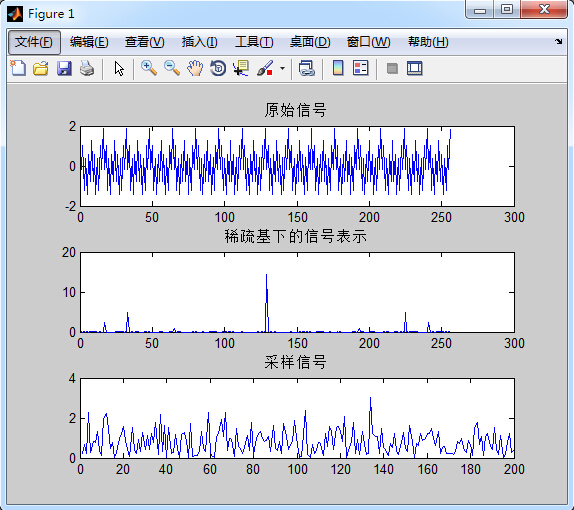The width and height of the screenshot is (574, 510).
Task: Open the 工具(T) menu
Action: coord(254,42)
